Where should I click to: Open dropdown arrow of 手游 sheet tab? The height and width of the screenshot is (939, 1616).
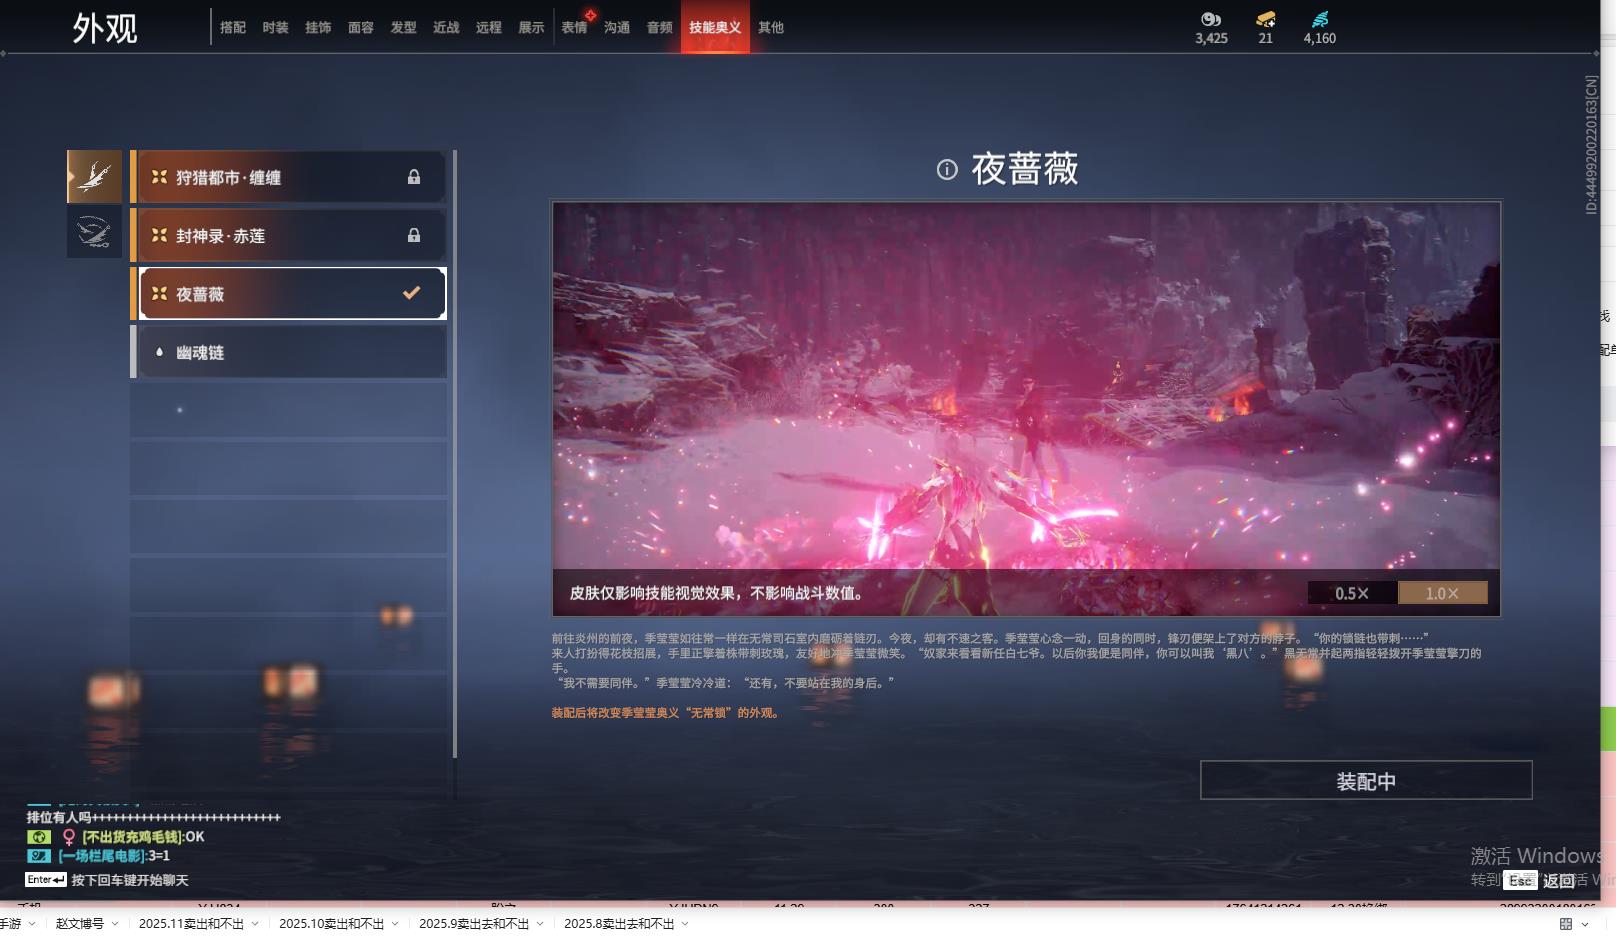(32, 924)
